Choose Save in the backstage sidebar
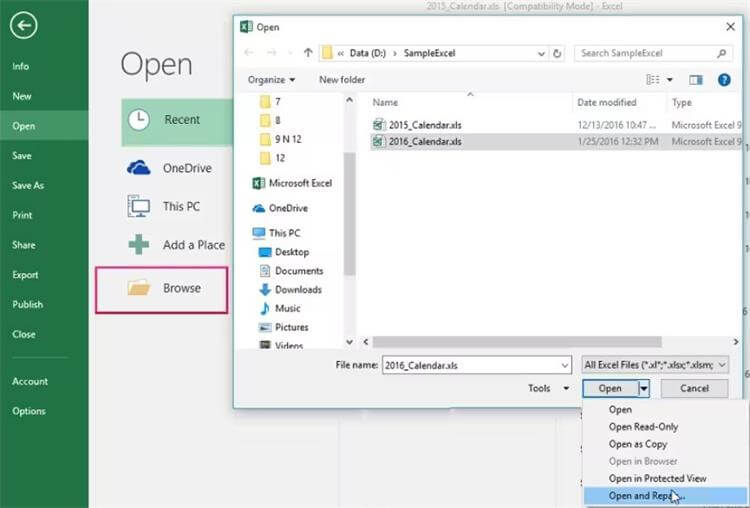Viewport: 750px width, 508px height. [x=22, y=155]
